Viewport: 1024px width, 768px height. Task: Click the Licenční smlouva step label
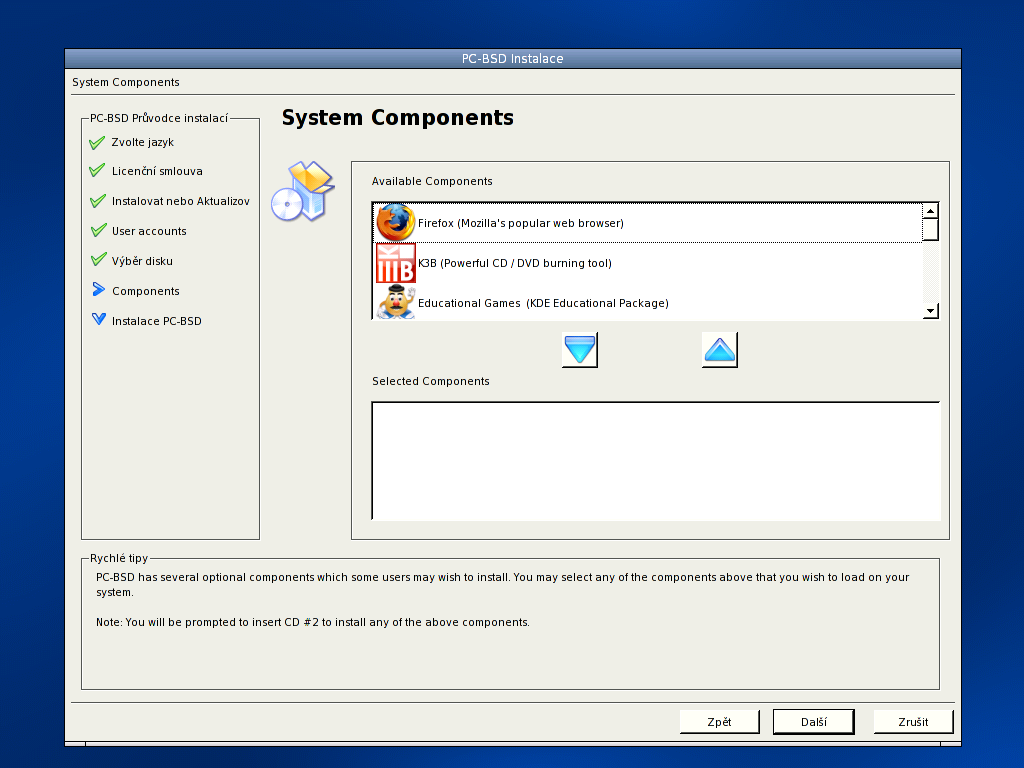coord(157,171)
